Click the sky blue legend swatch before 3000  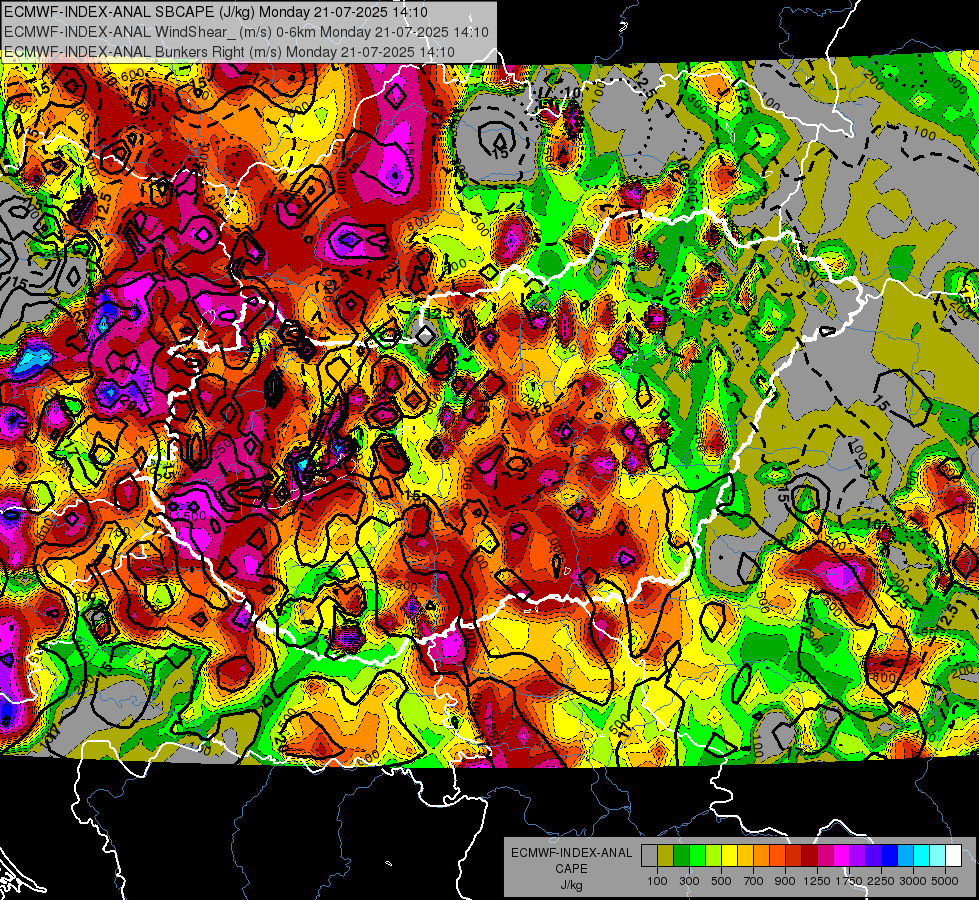905,855
